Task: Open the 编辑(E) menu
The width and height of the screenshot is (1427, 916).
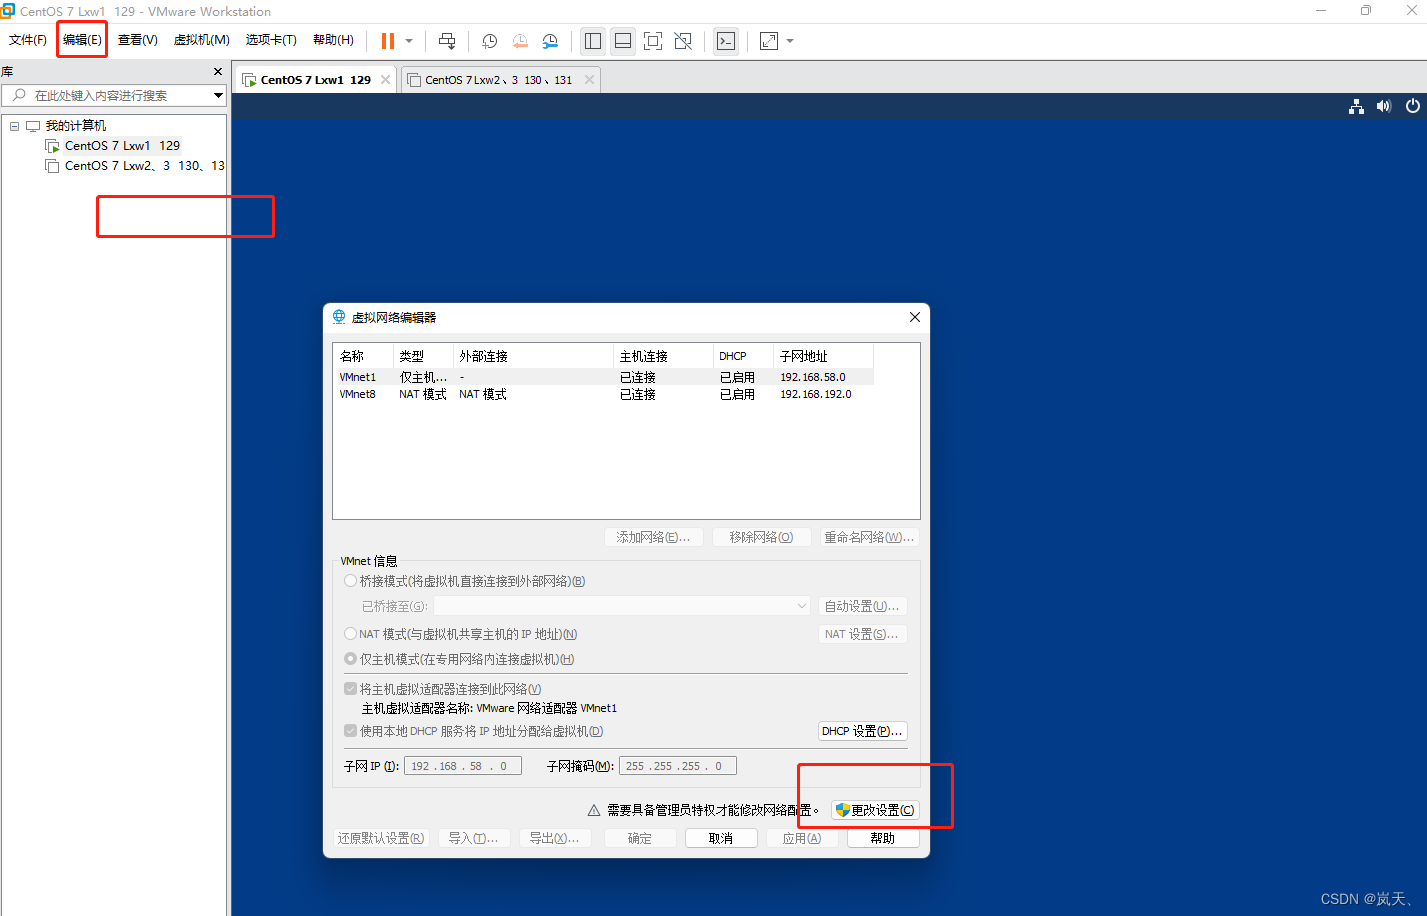Action: click(82, 40)
